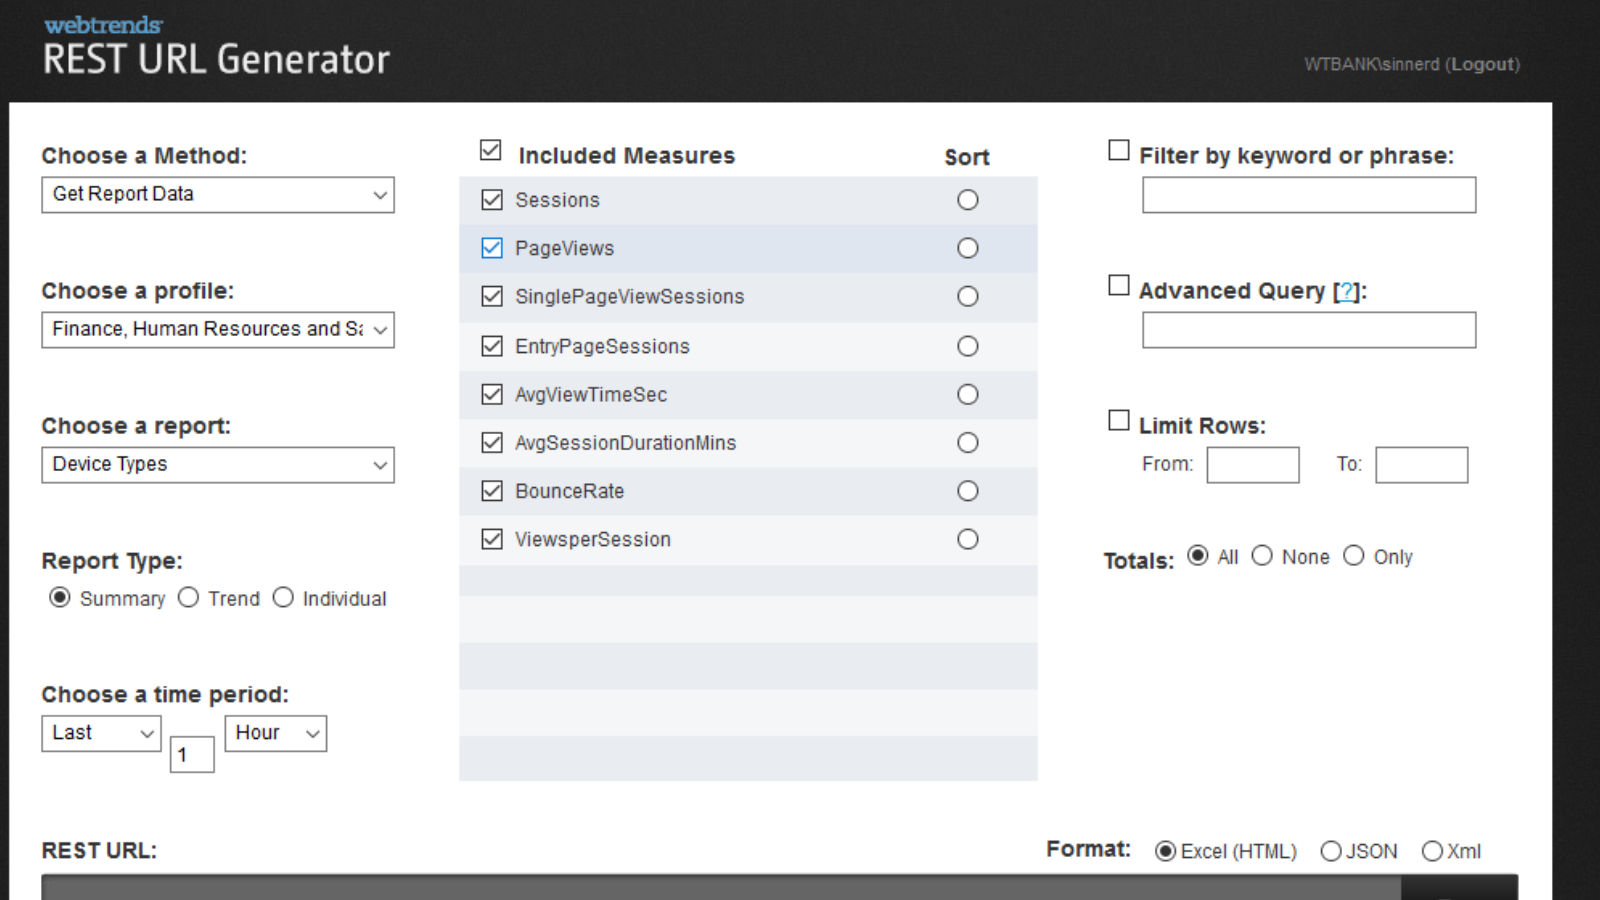Click the Limit Rows To field

pyautogui.click(x=1422, y=465)
